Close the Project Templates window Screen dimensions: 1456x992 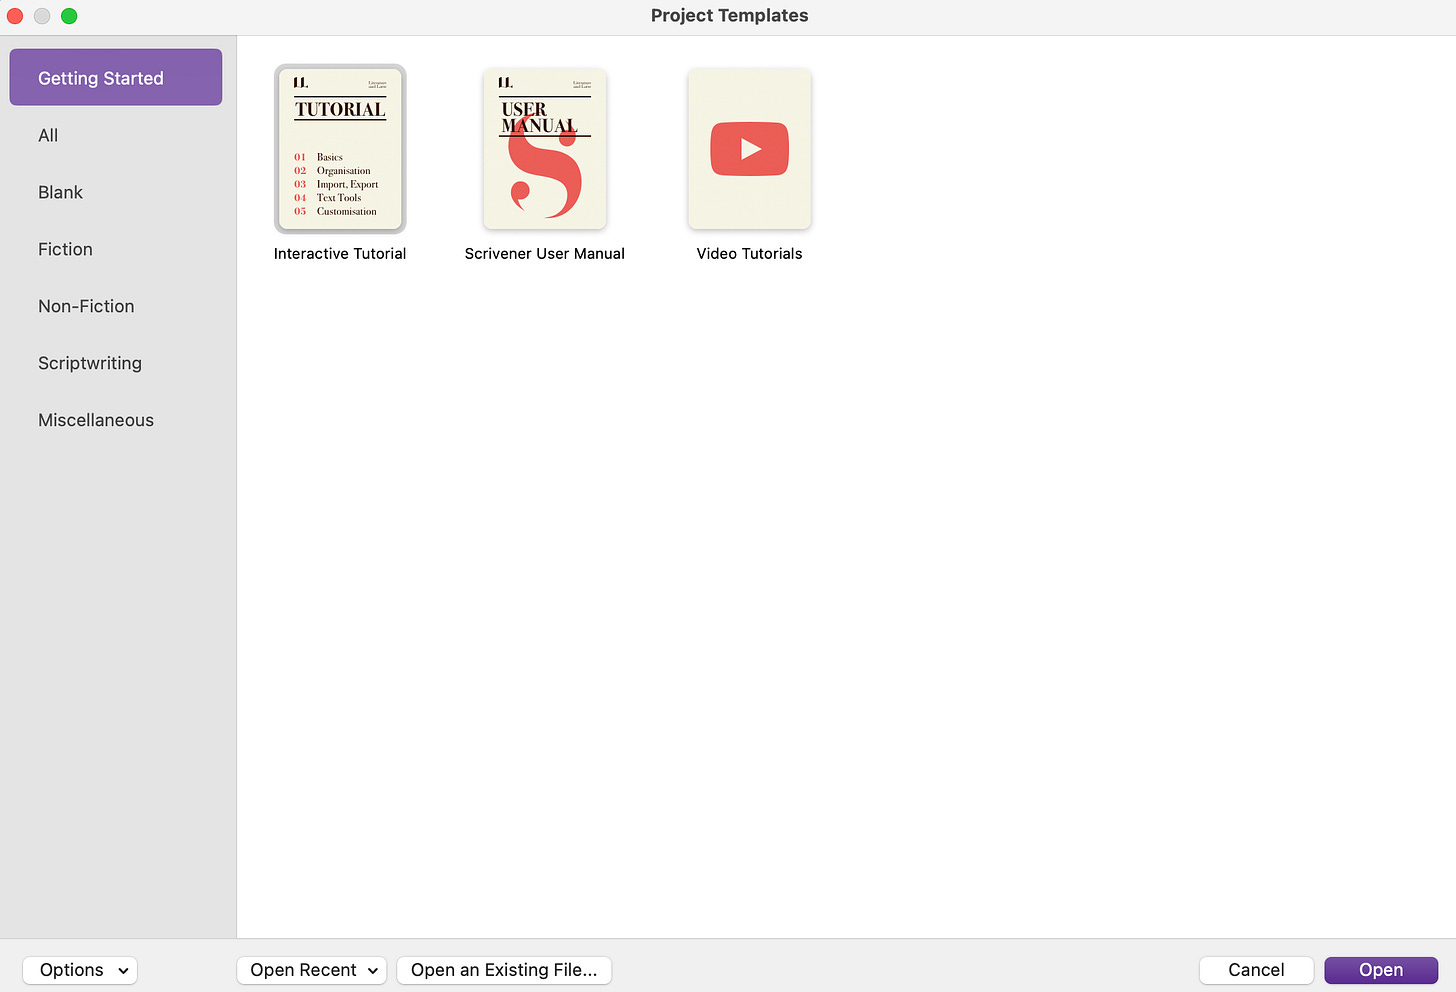coord(15,16)
